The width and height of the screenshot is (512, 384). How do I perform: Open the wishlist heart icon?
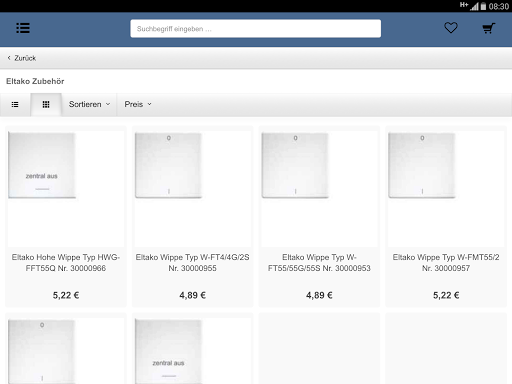tap(451, 28)
